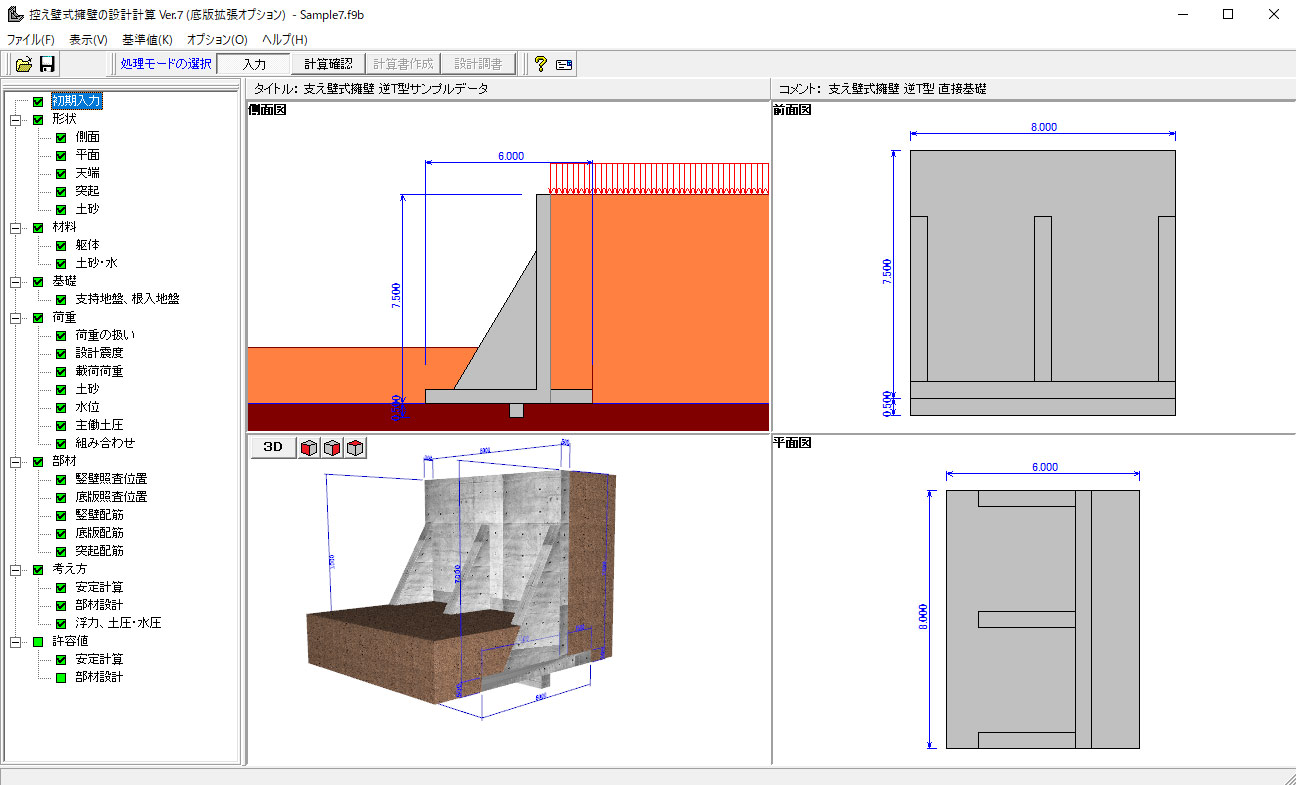Click the card icon beside help
This screenshot has height=785, width=1296.
point(564,64)
